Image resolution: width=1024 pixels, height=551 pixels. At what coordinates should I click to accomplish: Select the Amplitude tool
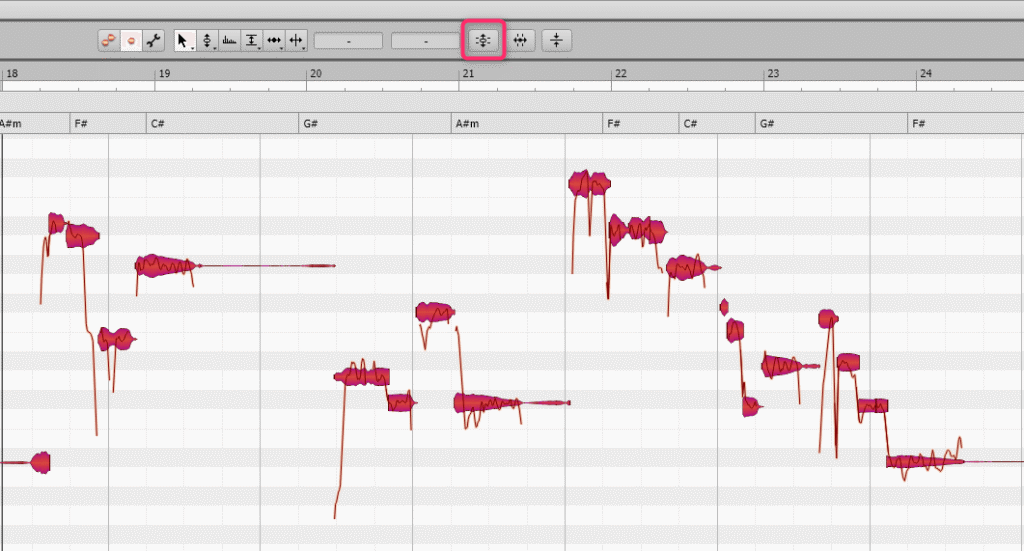251,40
